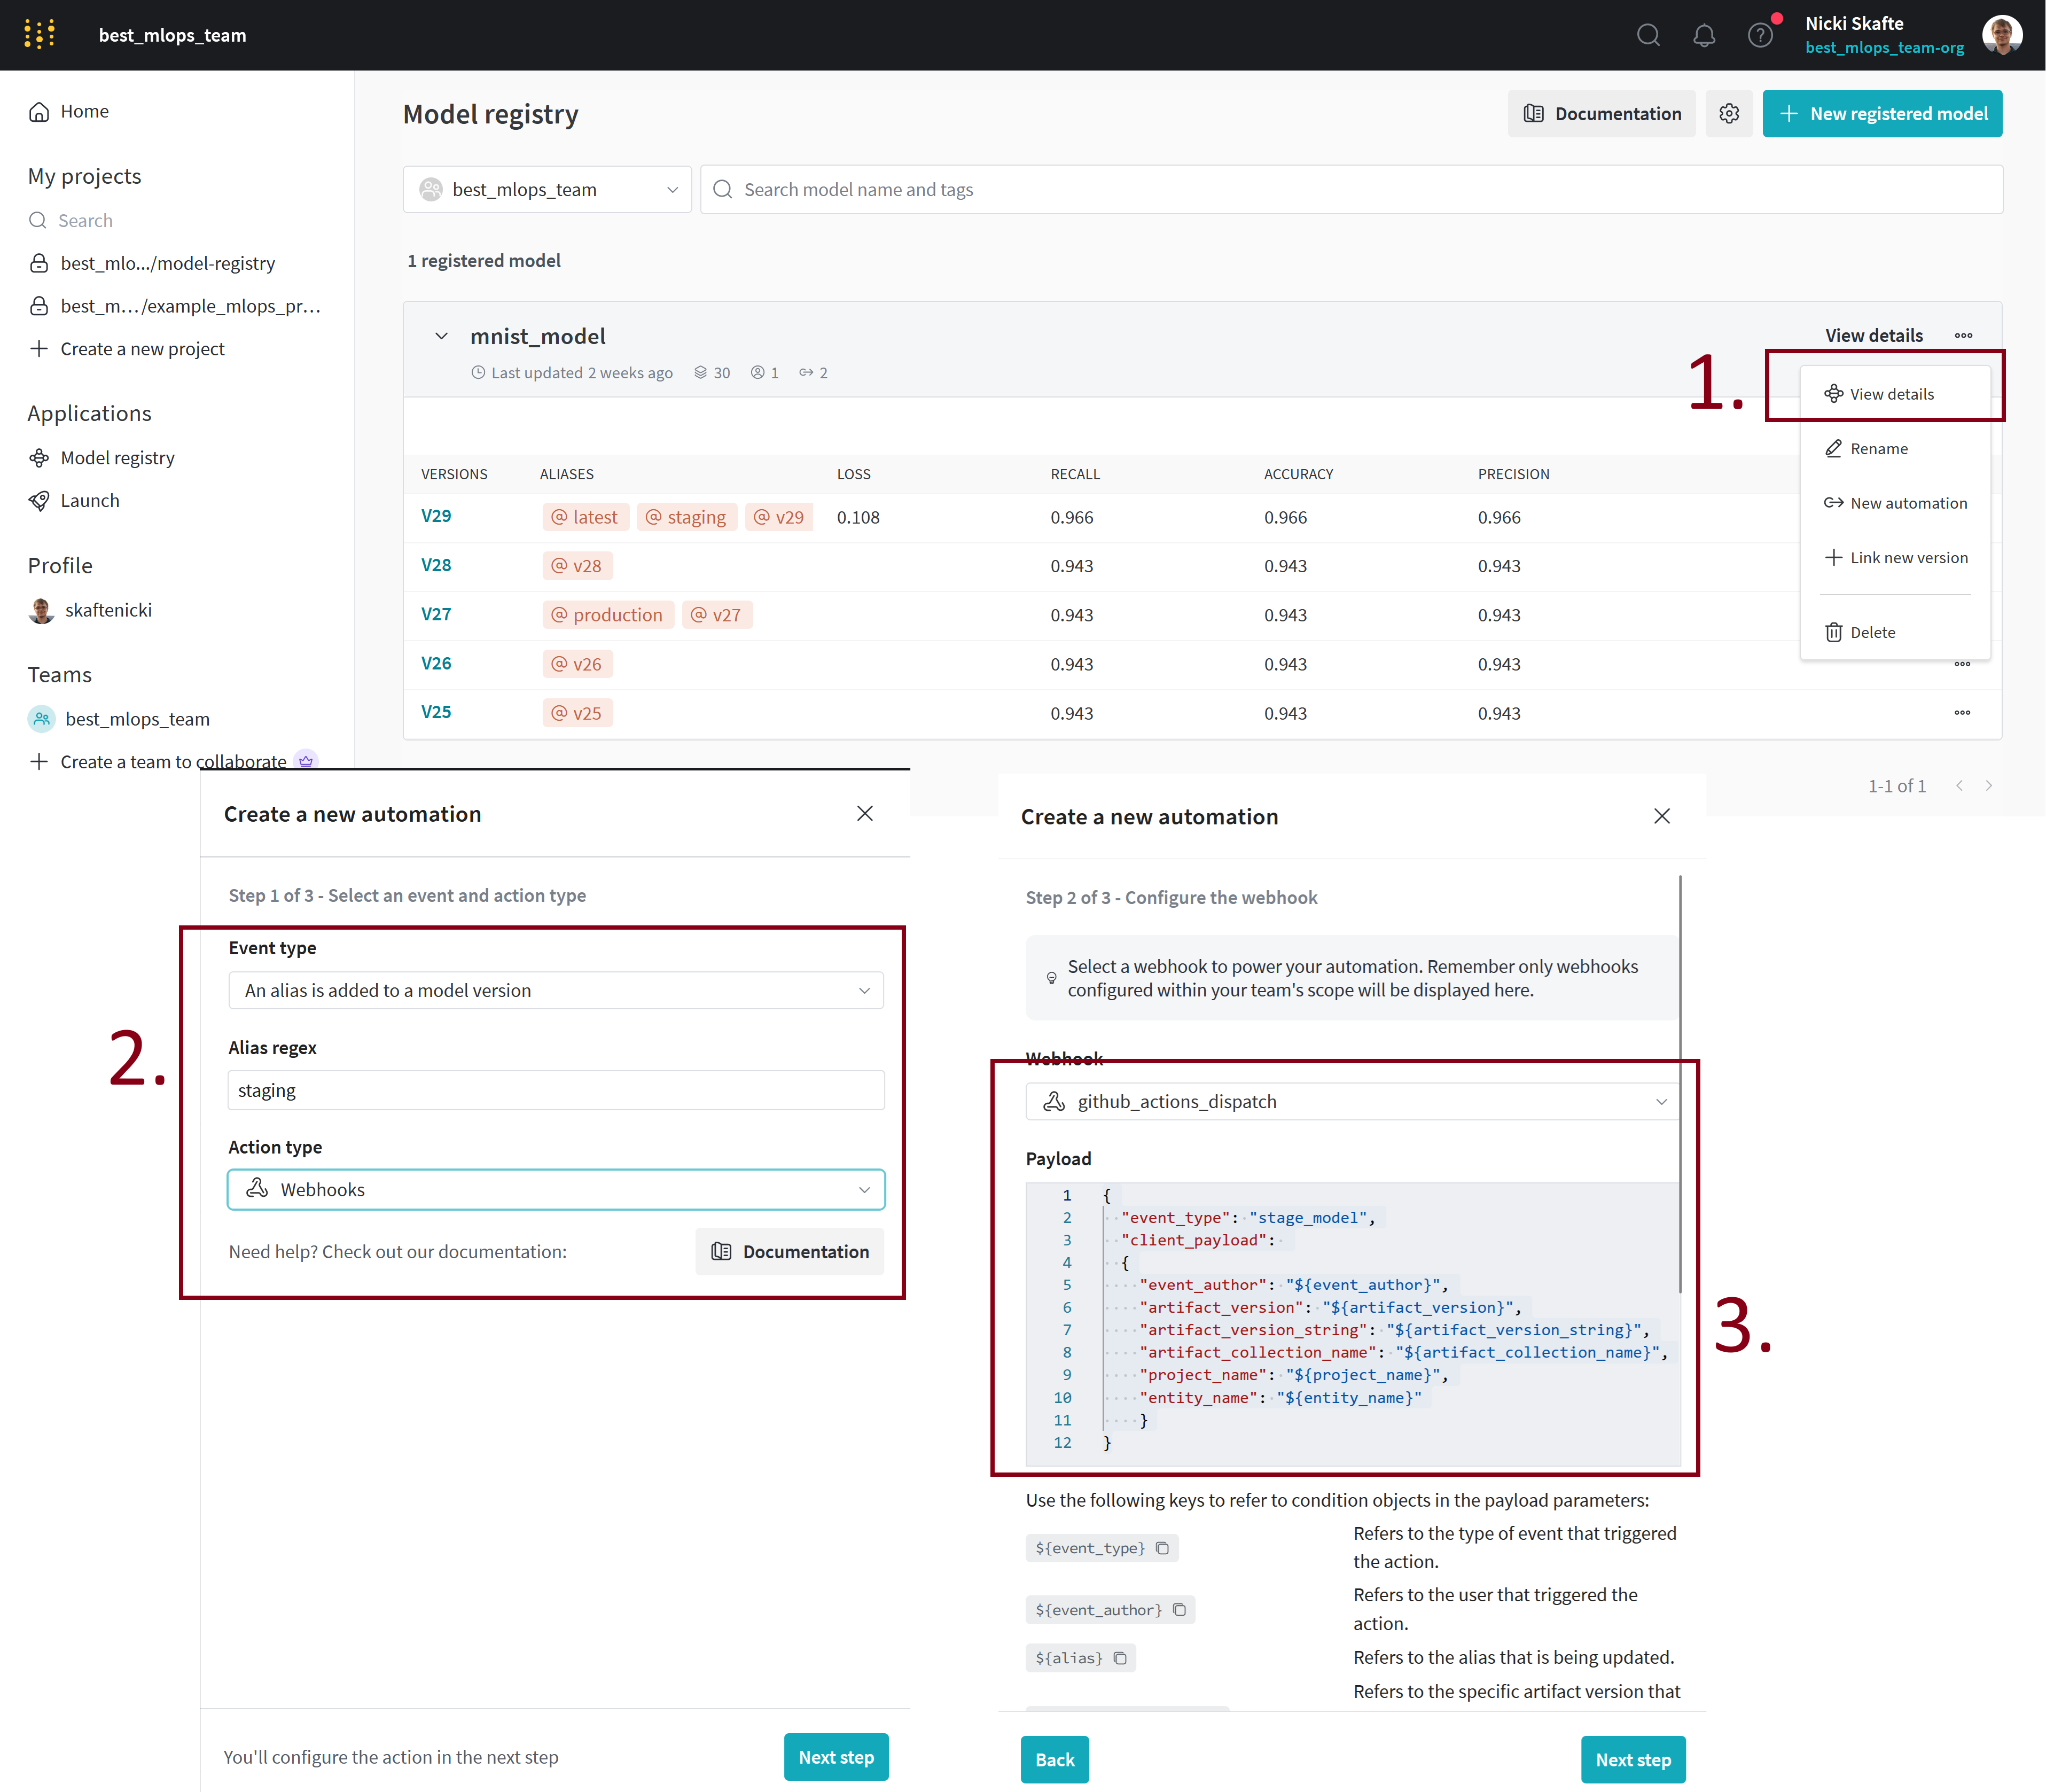Click the New registered model button
The width and height of the screenshot is (2046, 1792).
[x=1882, y=114]
